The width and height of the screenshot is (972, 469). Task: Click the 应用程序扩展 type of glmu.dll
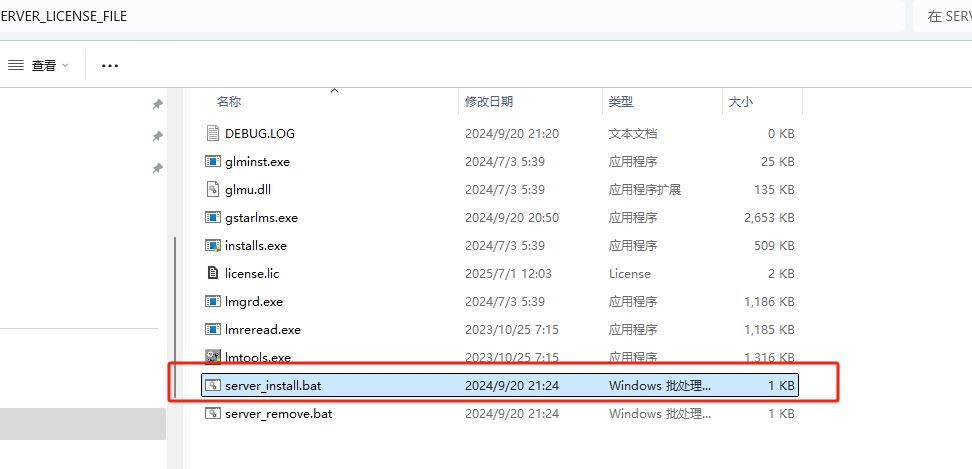click(x=645, y=190)
